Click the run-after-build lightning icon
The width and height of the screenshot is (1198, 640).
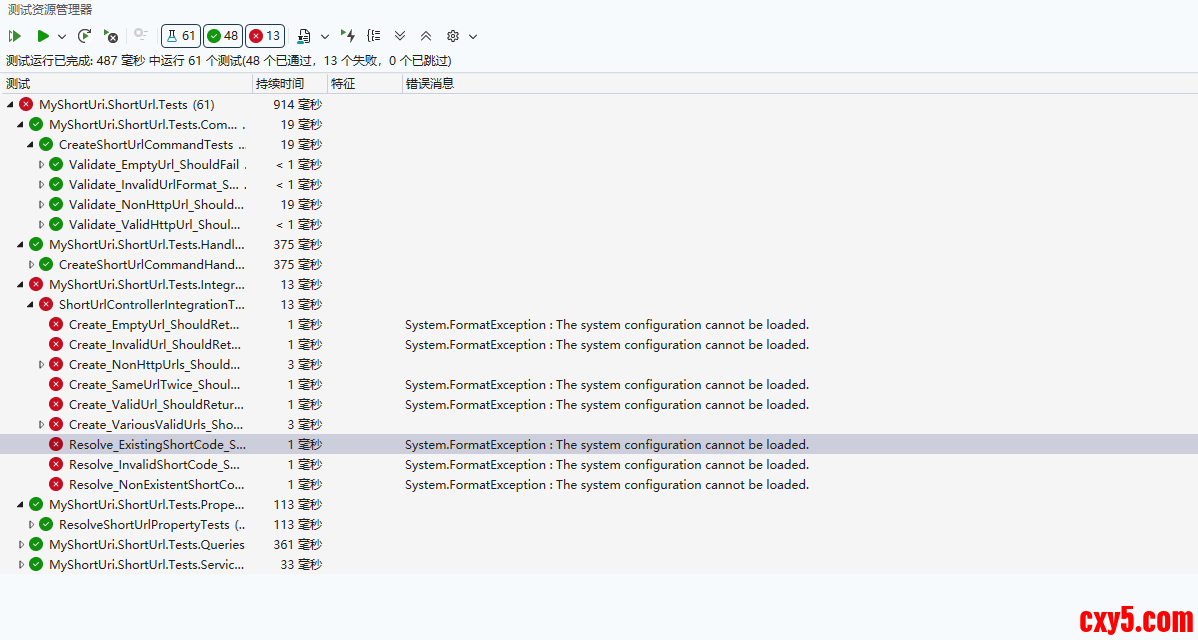348,36
